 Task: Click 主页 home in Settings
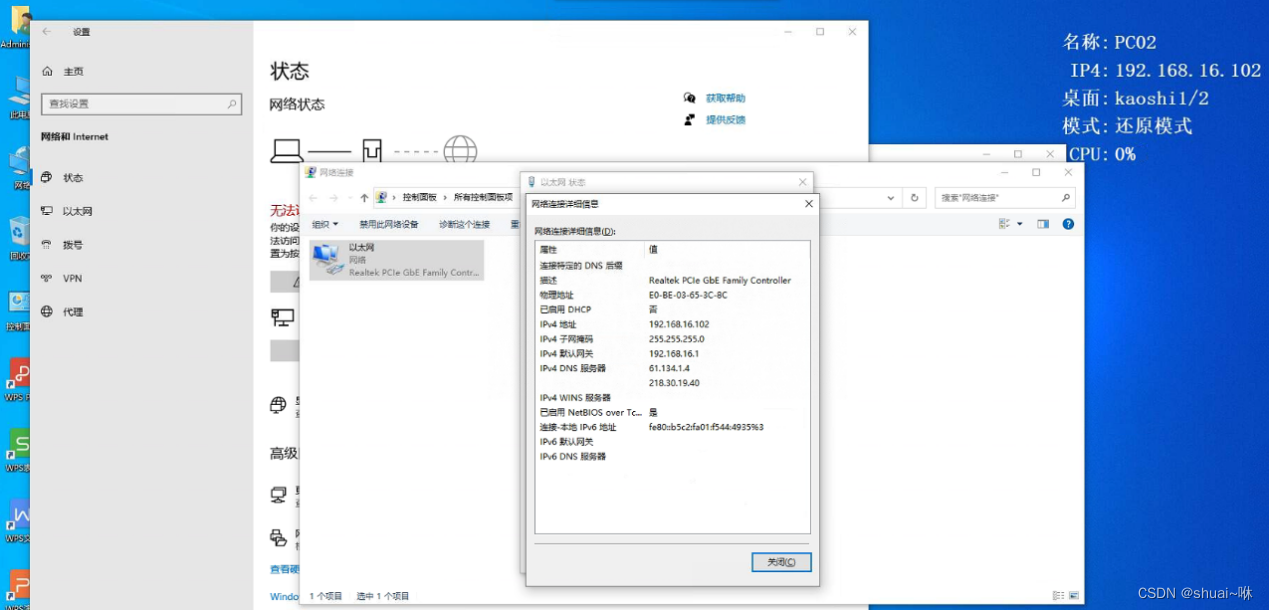[73, 72]
